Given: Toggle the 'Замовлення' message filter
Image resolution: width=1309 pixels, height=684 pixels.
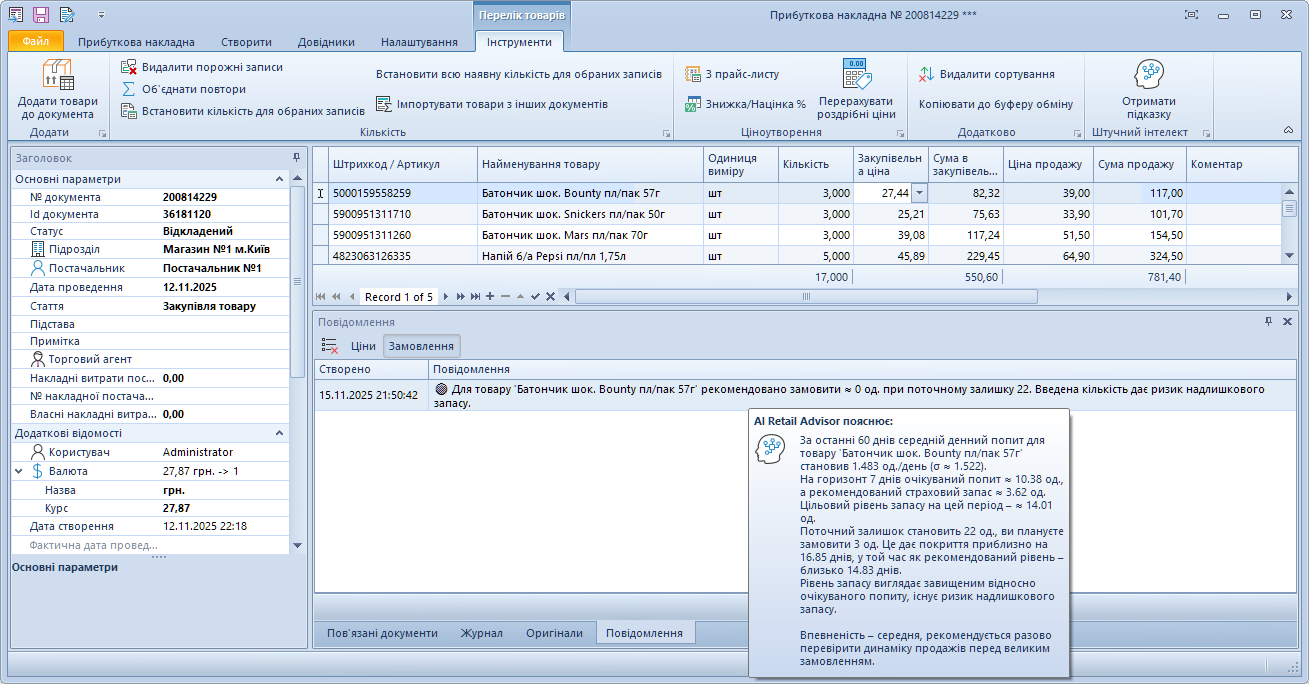Looking at the screenshot, I should pyautogui.click(x=421, y=346).
